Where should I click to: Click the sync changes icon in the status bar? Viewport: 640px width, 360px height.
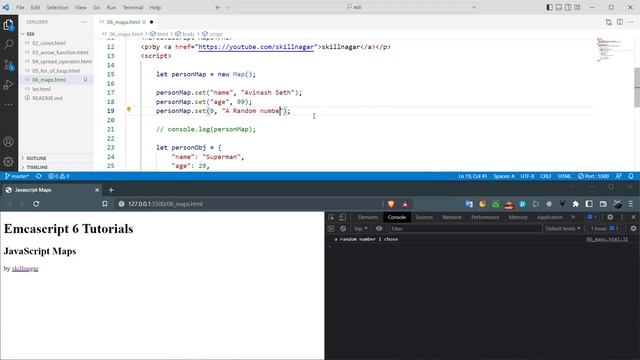[38, 176]
